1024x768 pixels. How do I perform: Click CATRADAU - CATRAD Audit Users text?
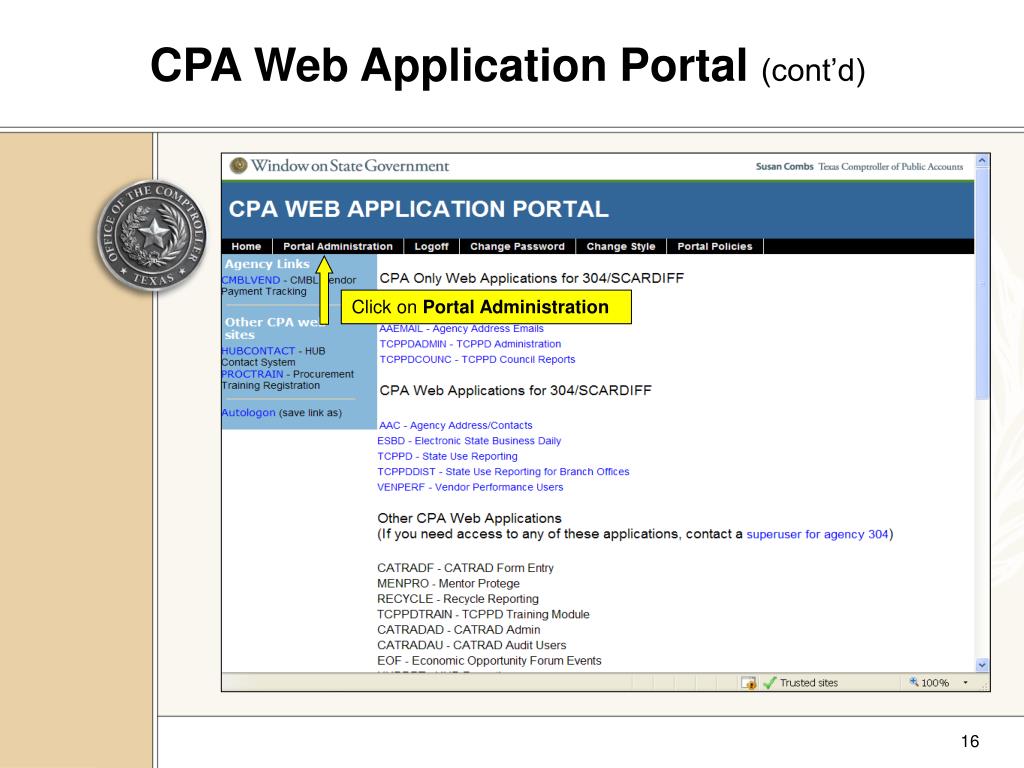472,645
